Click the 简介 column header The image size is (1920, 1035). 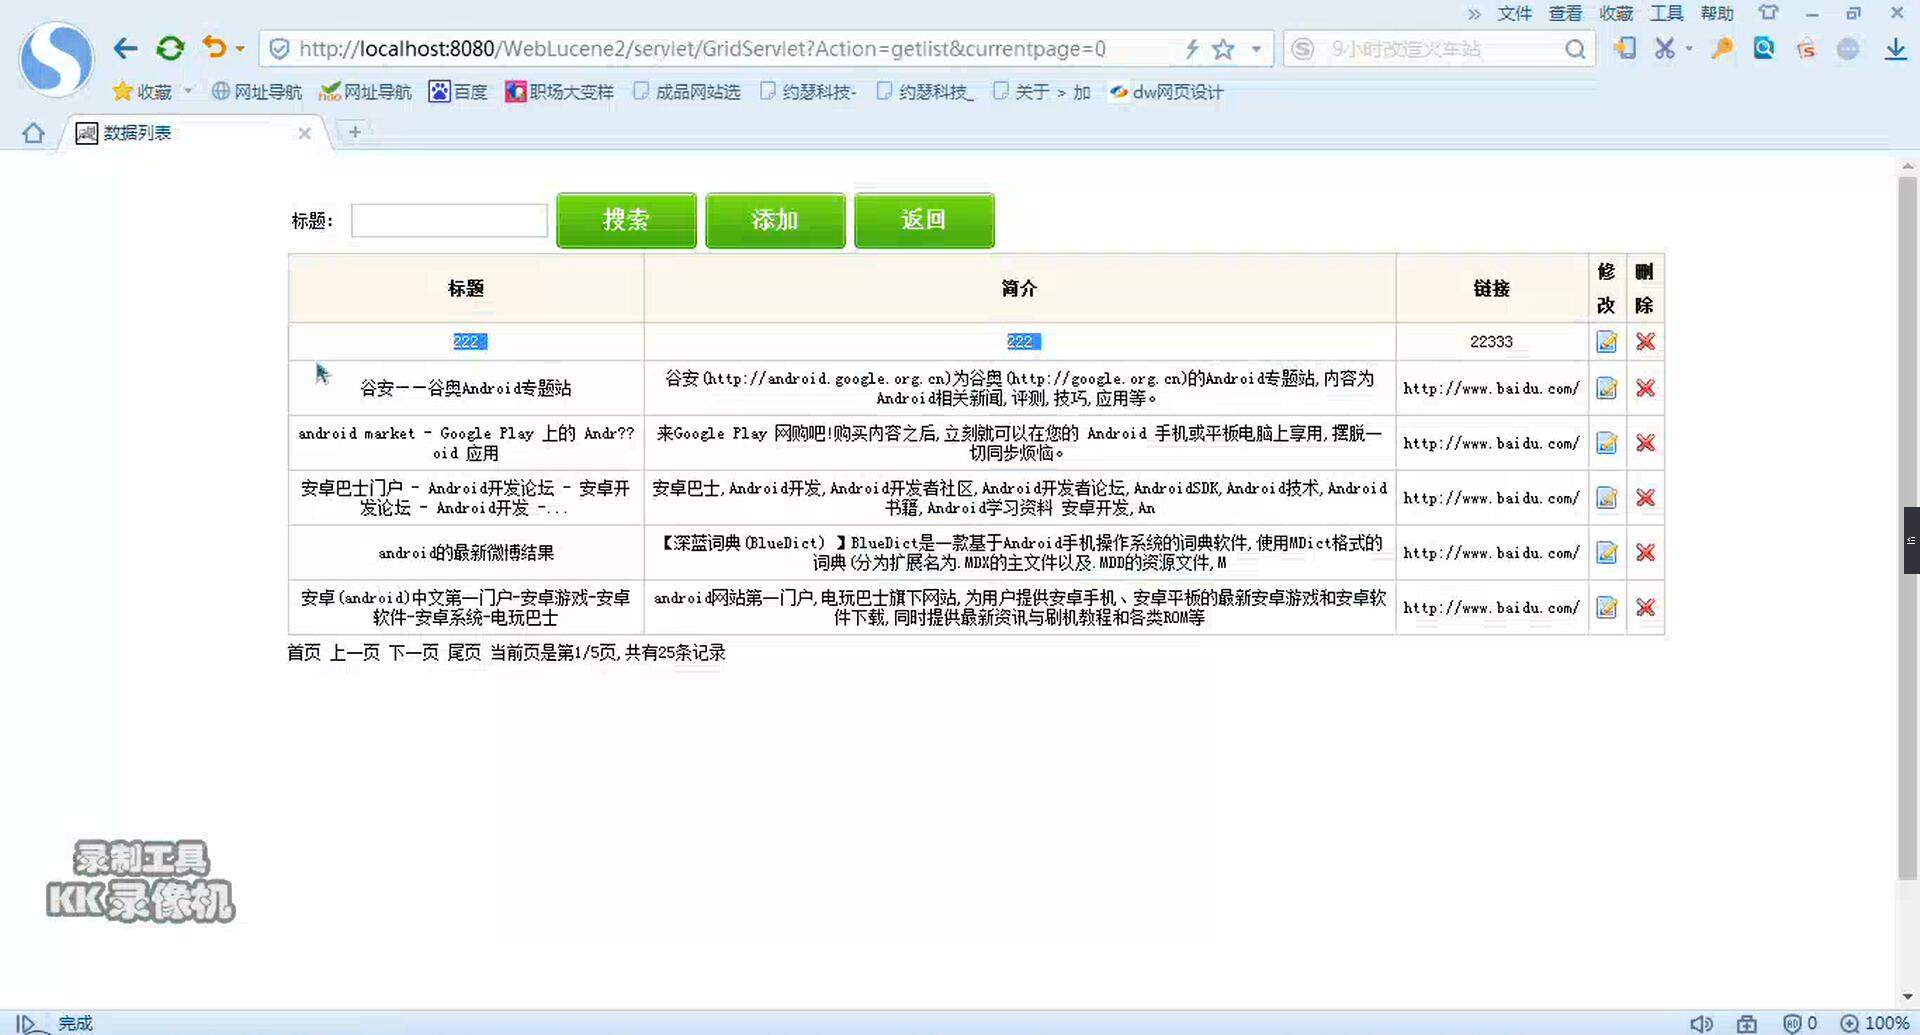pyautogui.click(x=1020, y=288)
